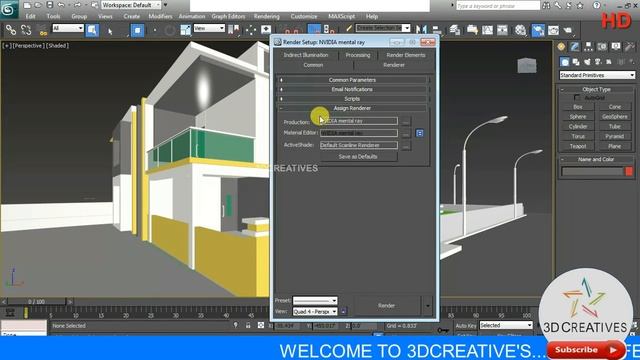Click the binoculars search icon
The width and height of the screenshot is (640, 360).
click(546, 5)
